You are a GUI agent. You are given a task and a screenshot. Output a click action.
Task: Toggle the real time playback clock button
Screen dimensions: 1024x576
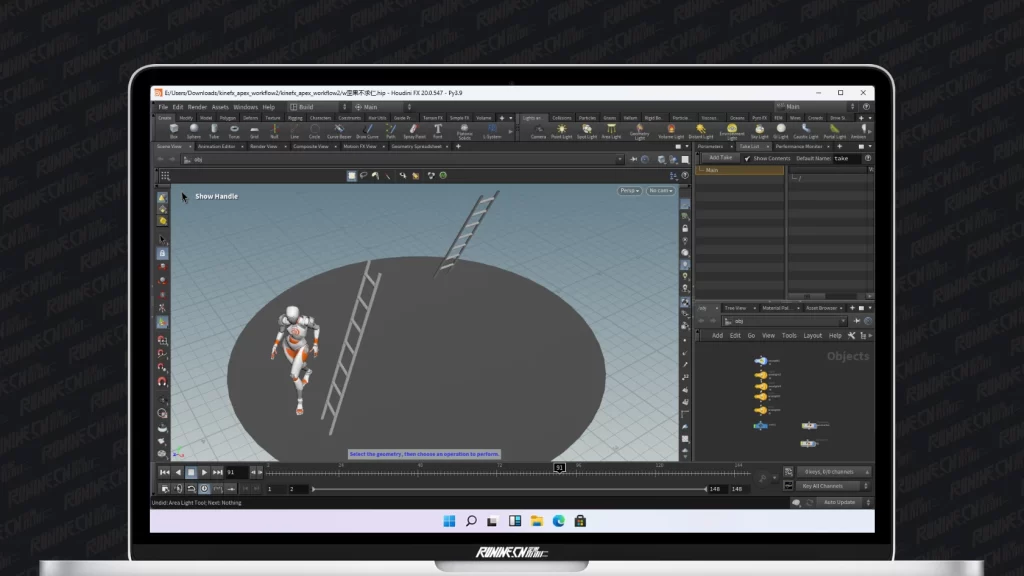(204, 489)
